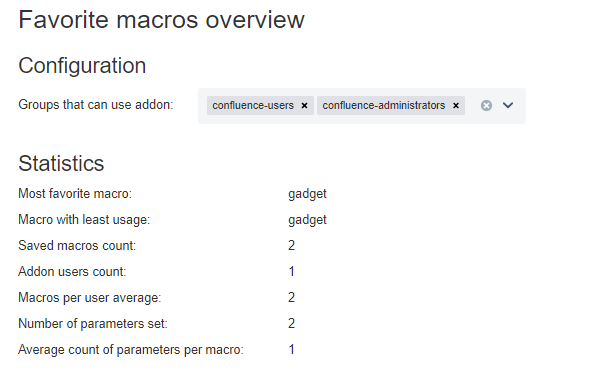The height and width of the screenshot is (373, 596).
Task: Click the gadget value for most favorite macro
Action: (307, 194)
